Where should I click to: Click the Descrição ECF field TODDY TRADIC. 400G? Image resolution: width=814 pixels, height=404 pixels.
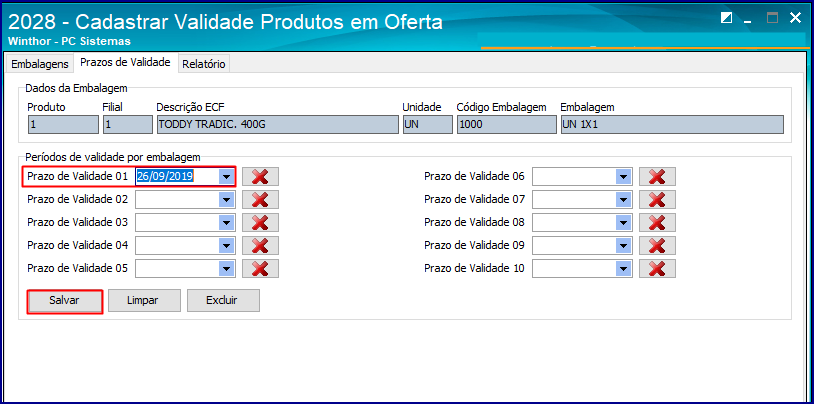click(278, 125)
